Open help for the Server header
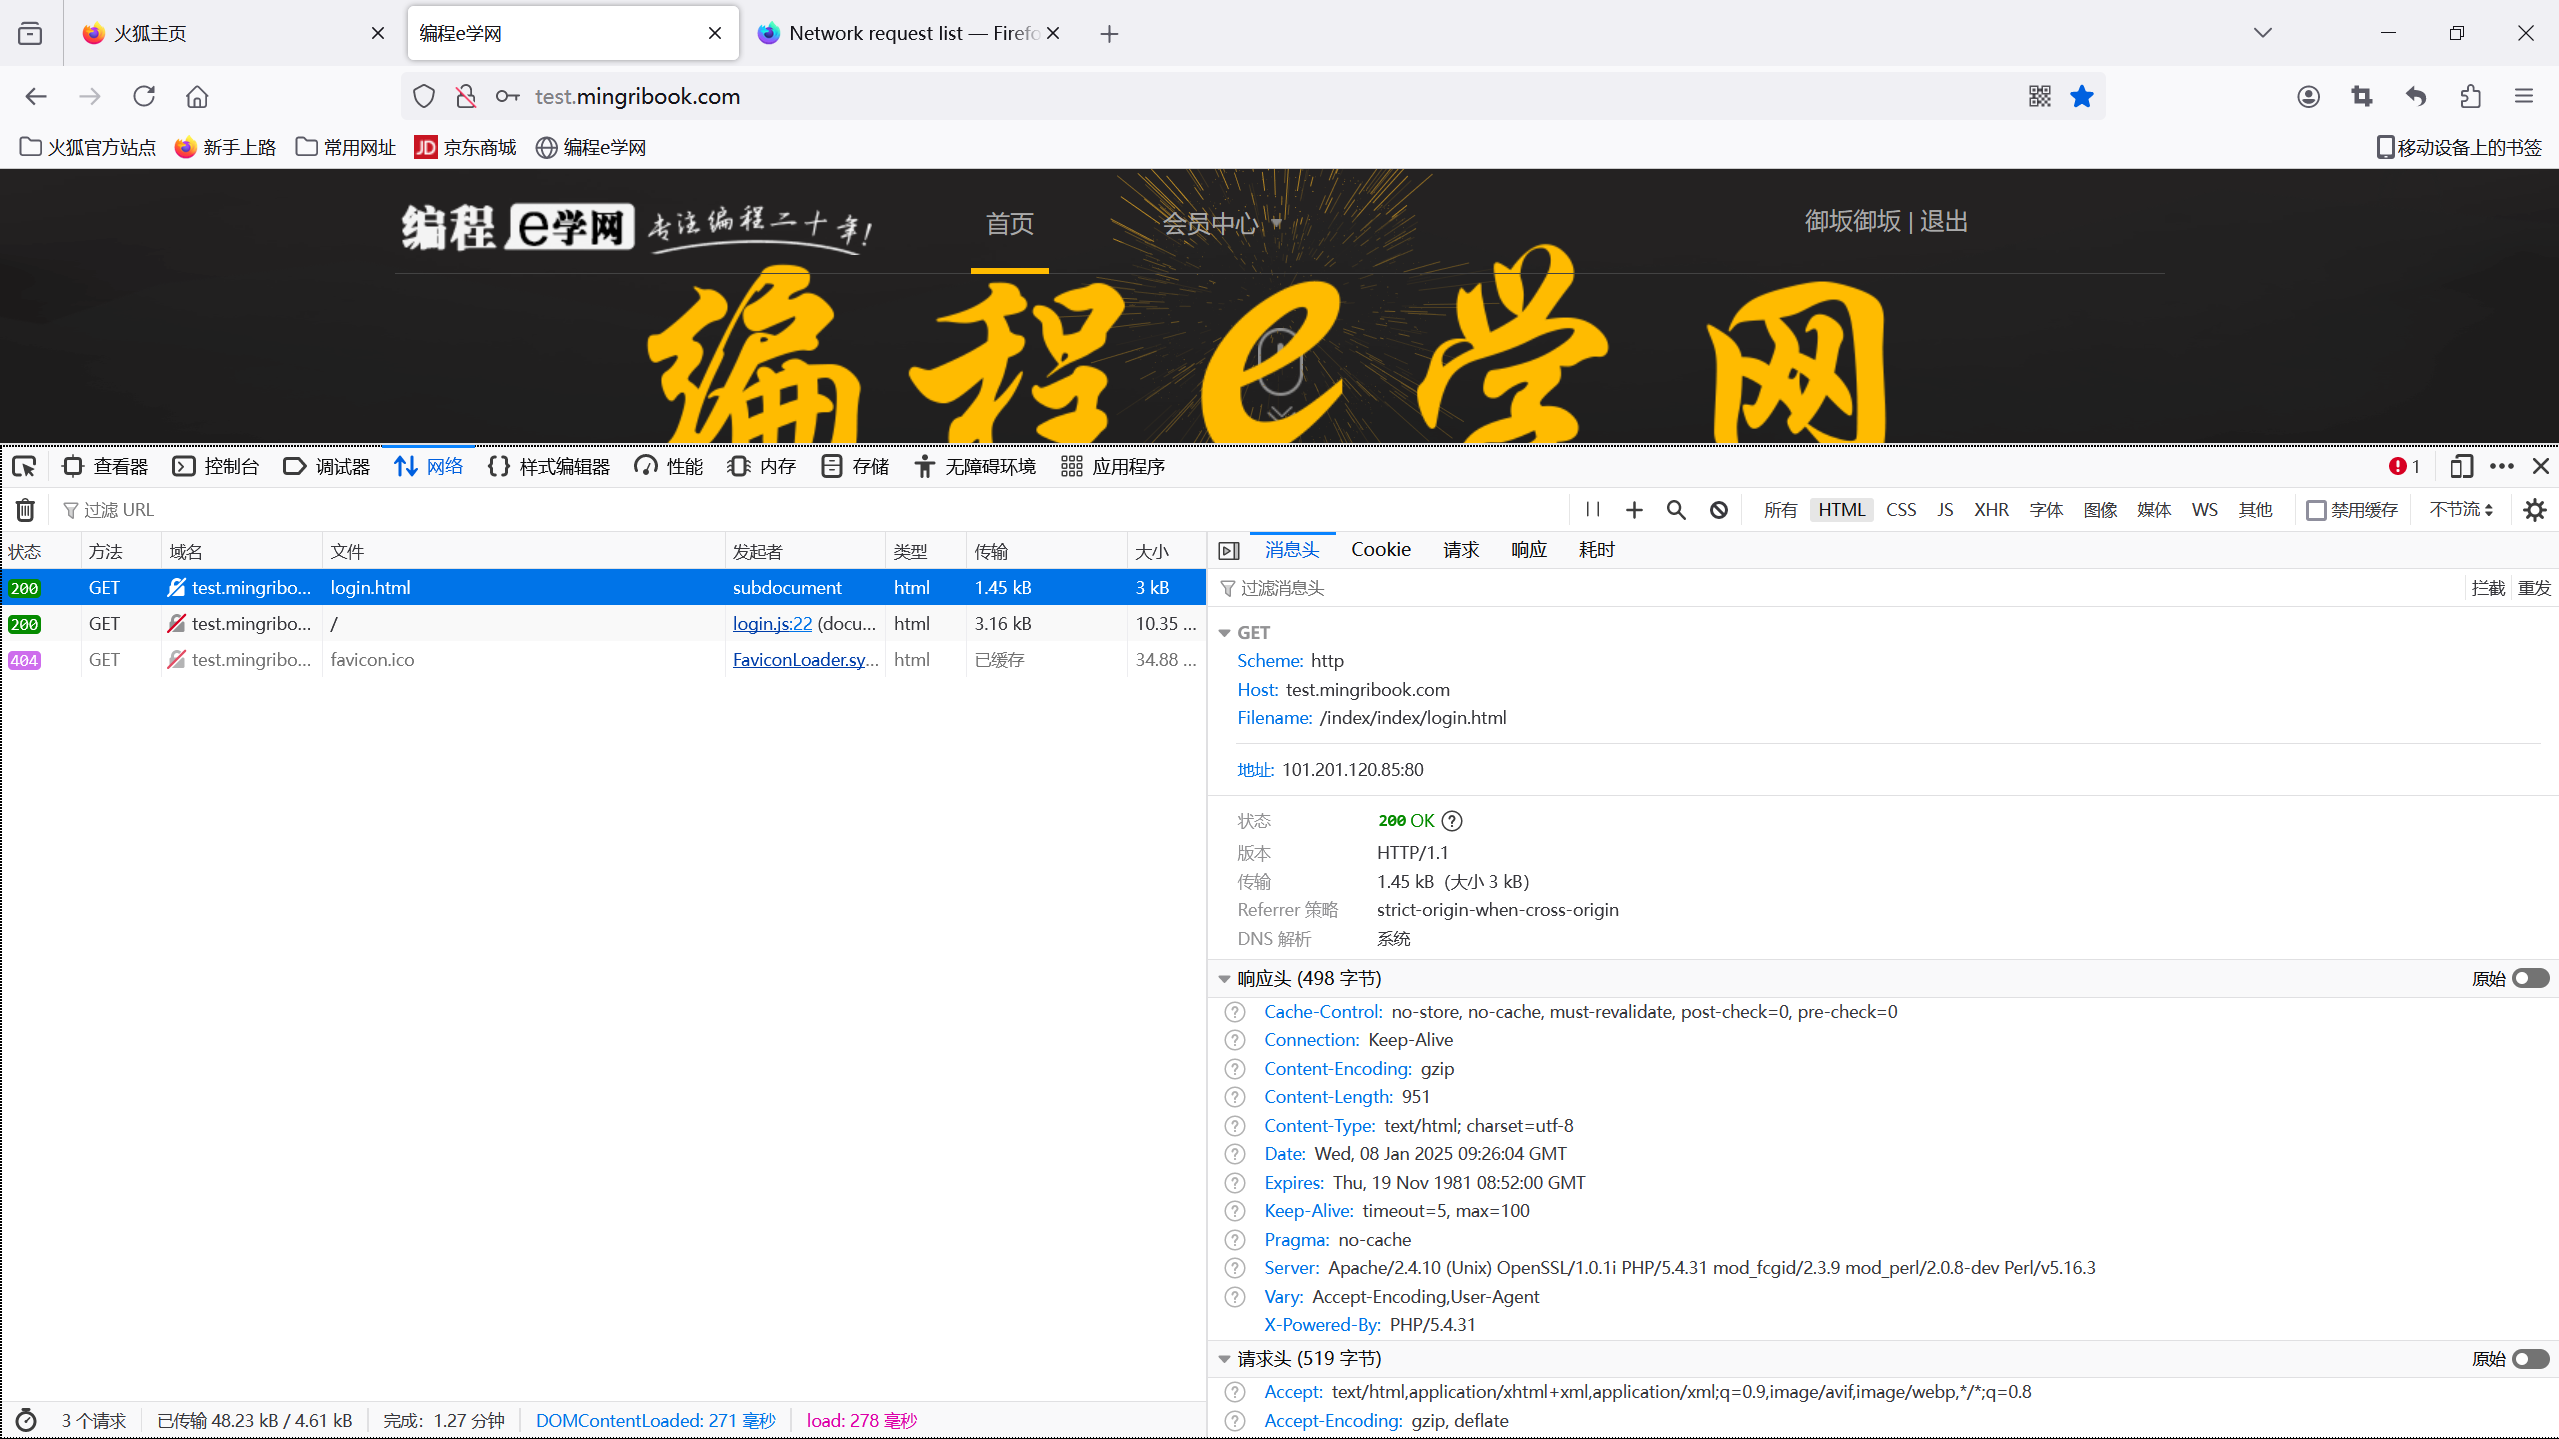This screenshot has width=2559, height=1439. point(1236,1268)
